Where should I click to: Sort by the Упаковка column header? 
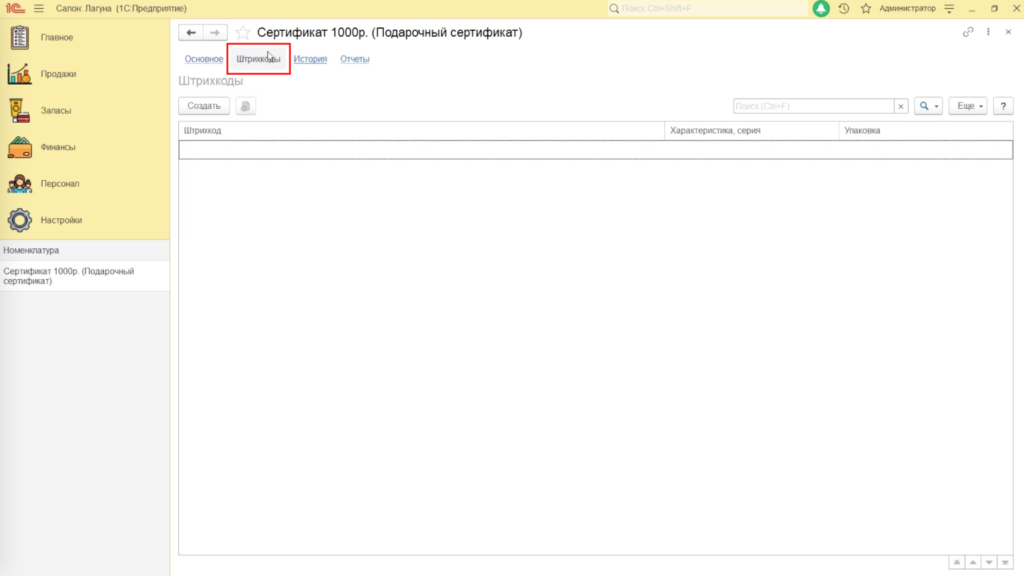point(926,131)
